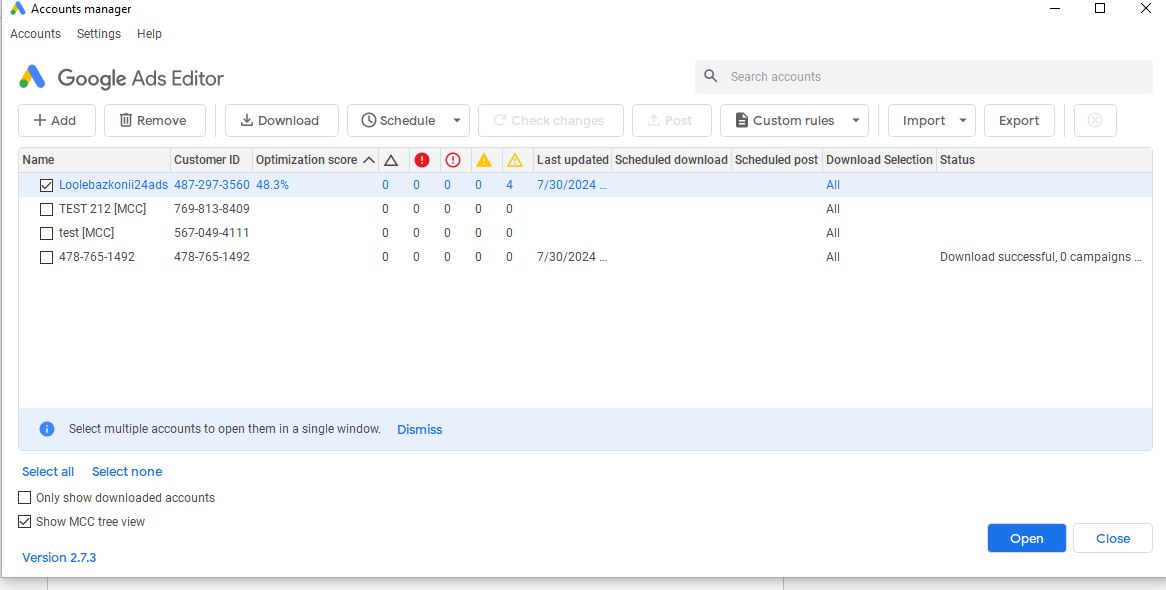The width and height of the screenshot is (1166, 590).
Task: Dismiss the multiple accounts tip
Action: pyautogui.click(x=419, y=429)
